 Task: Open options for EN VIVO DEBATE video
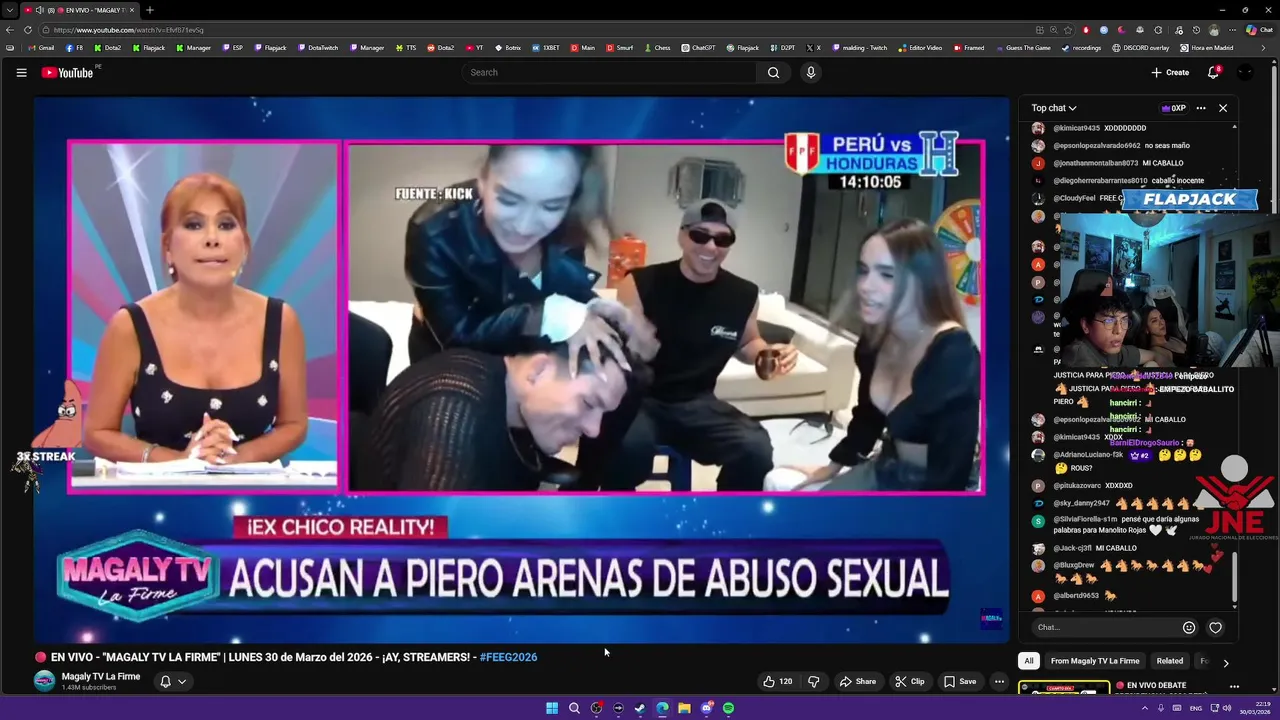tap(1234, 687)
